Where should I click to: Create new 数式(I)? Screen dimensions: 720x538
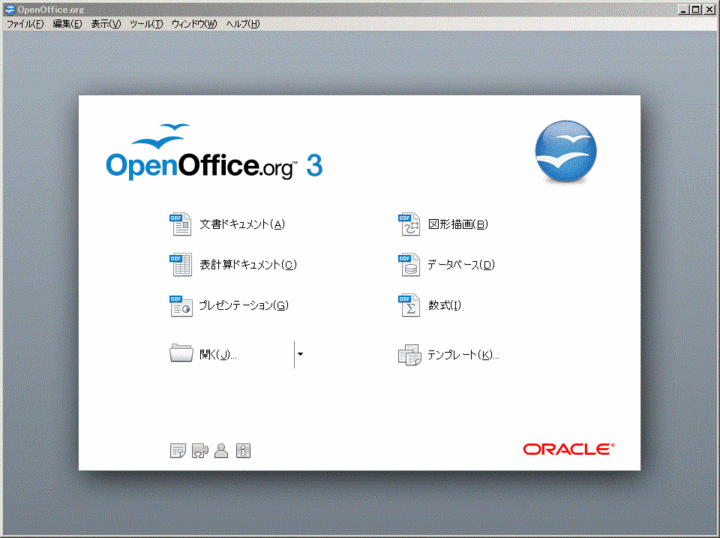click(444, 306)
